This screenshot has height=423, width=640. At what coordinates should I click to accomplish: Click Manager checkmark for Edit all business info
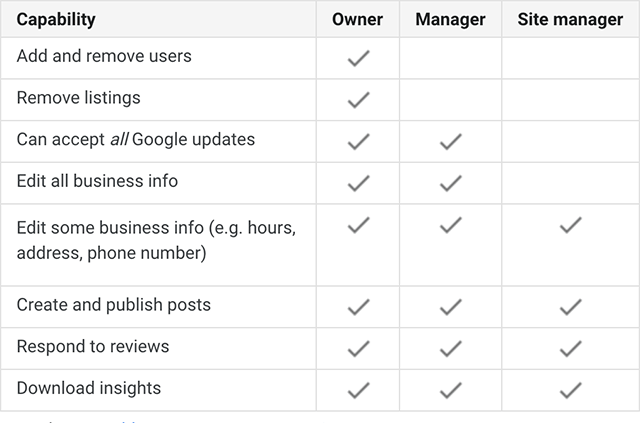(x=451, y=183)
